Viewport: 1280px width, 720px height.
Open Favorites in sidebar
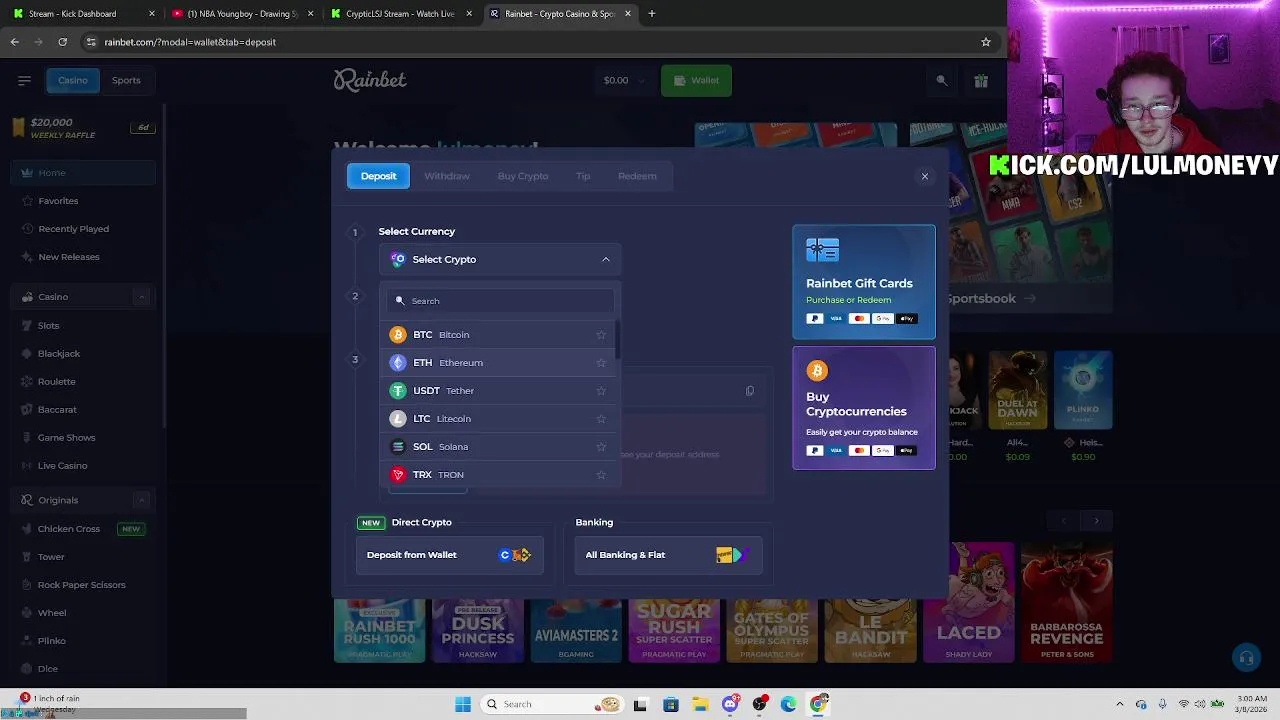point(83,201)
